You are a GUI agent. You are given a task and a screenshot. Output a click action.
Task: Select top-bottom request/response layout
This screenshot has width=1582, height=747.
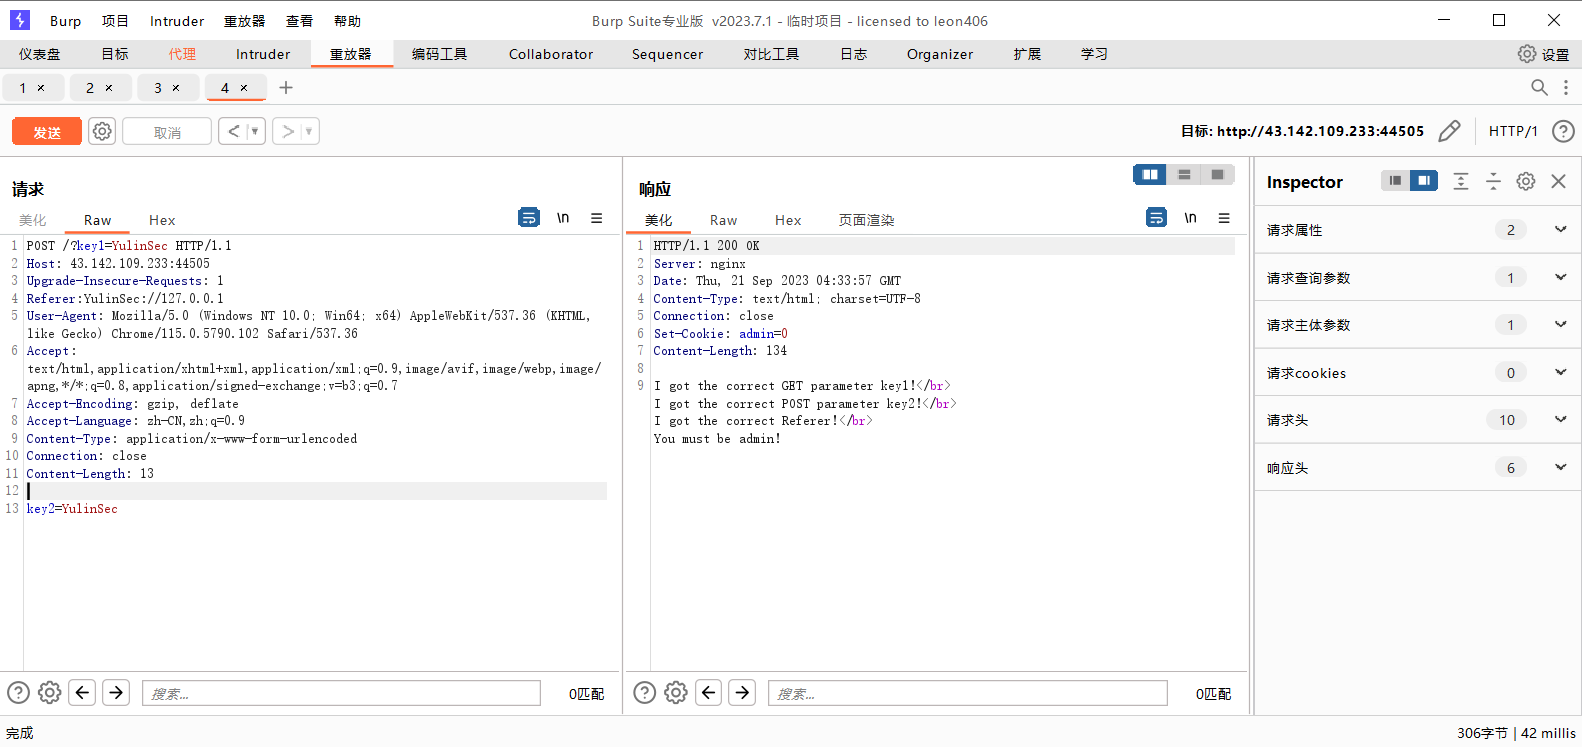[x=1184, y=175]
